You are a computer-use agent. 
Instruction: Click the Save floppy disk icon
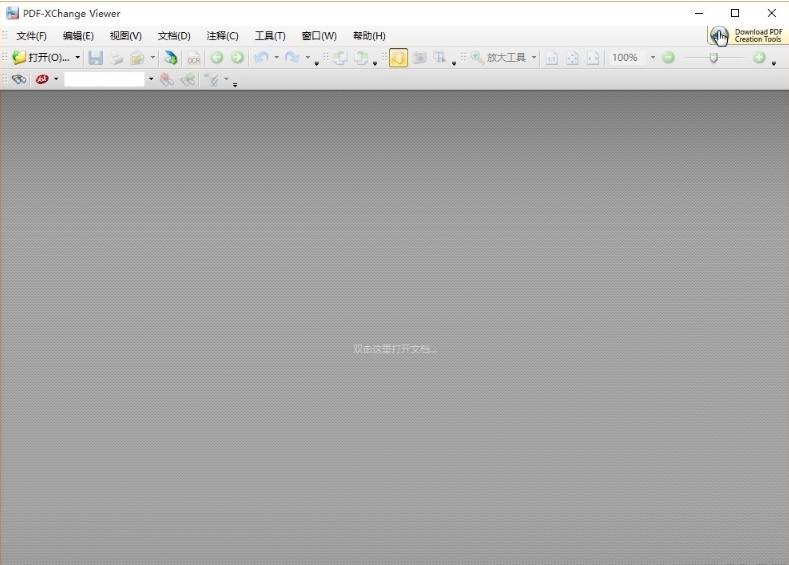(x=95, y=58)
